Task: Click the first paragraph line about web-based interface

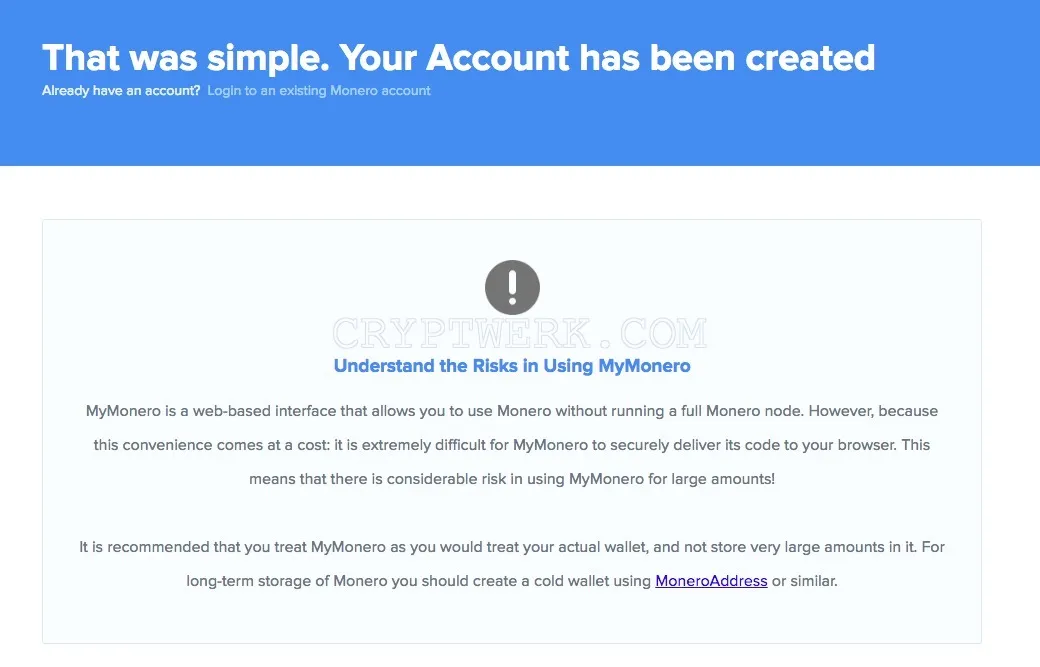Action: pos(511,411)
